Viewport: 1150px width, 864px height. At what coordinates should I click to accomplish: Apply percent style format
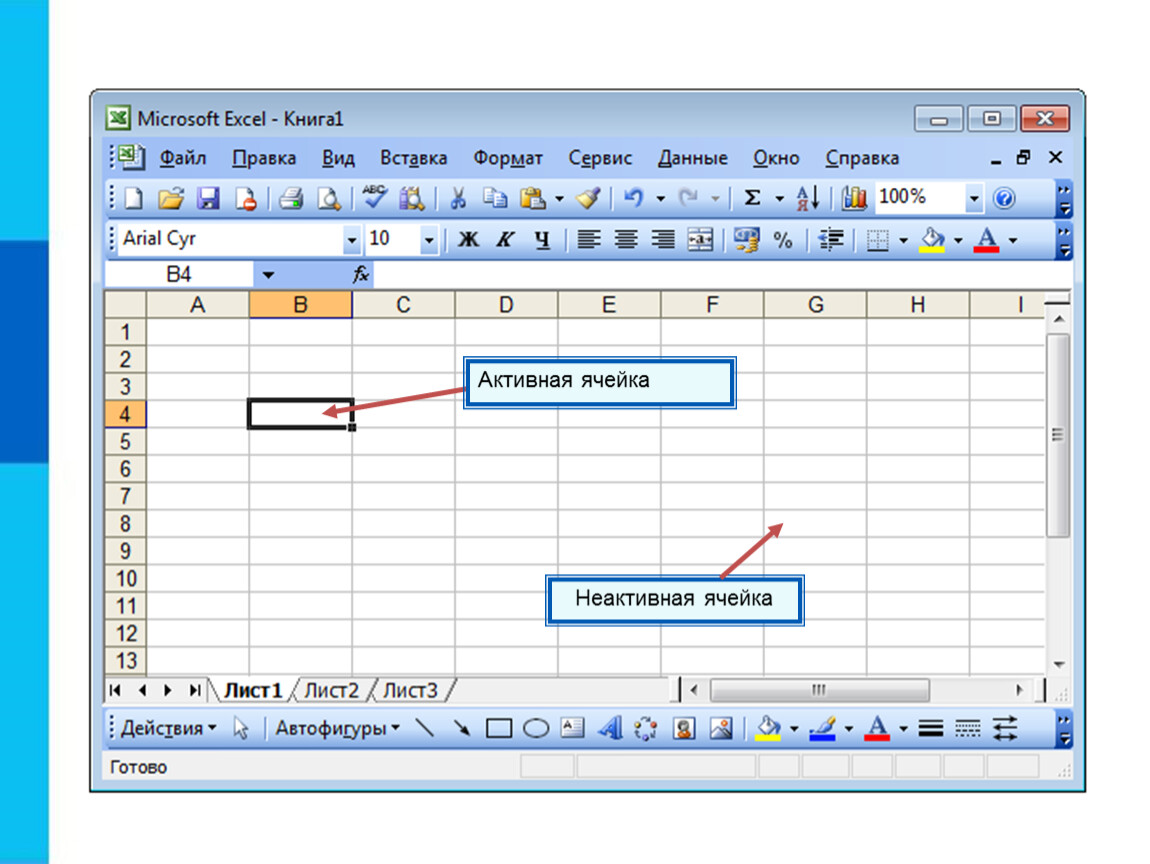coord(783,240)
